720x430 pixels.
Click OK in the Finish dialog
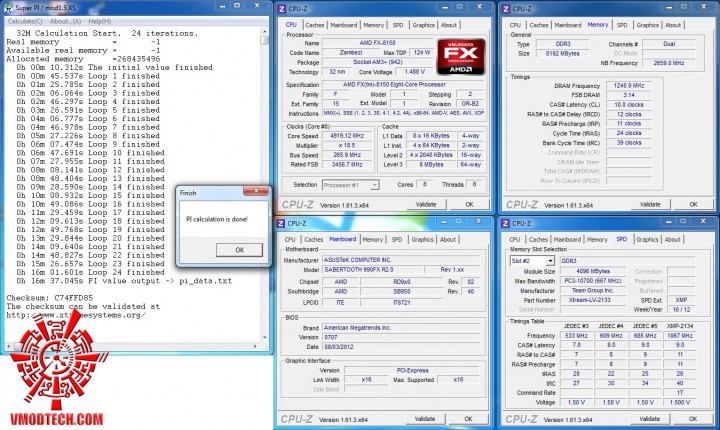tap(239, 250)
